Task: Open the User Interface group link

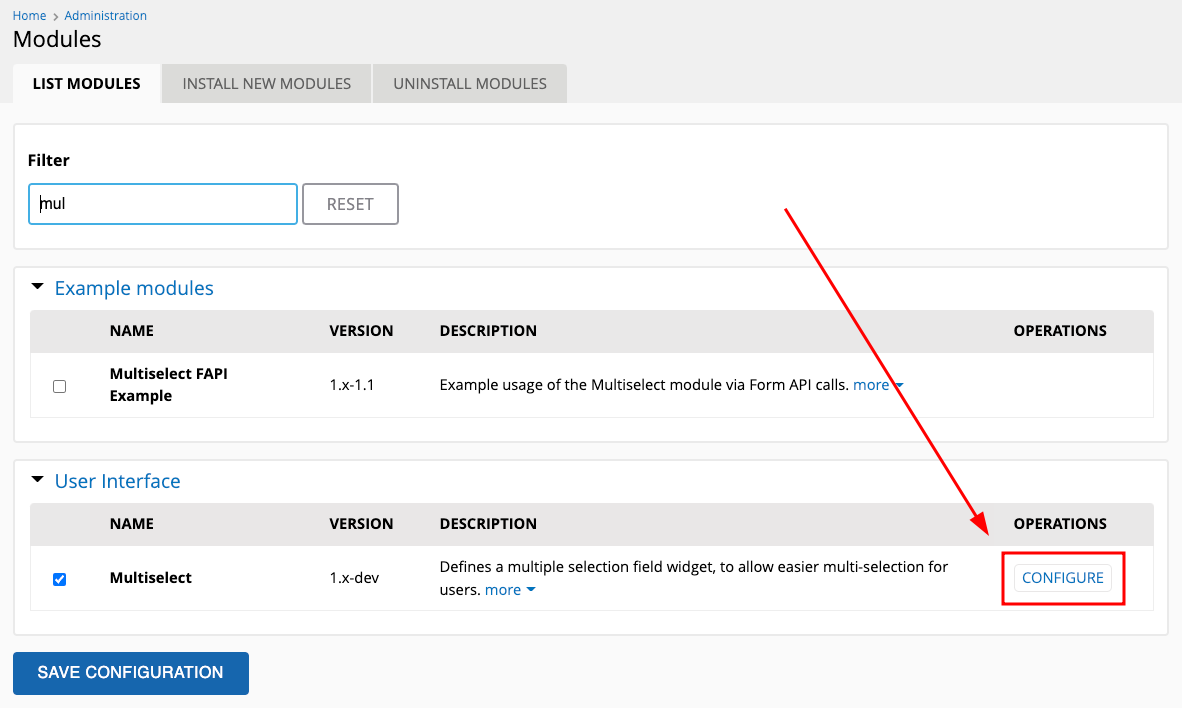Action: [117, 481]
